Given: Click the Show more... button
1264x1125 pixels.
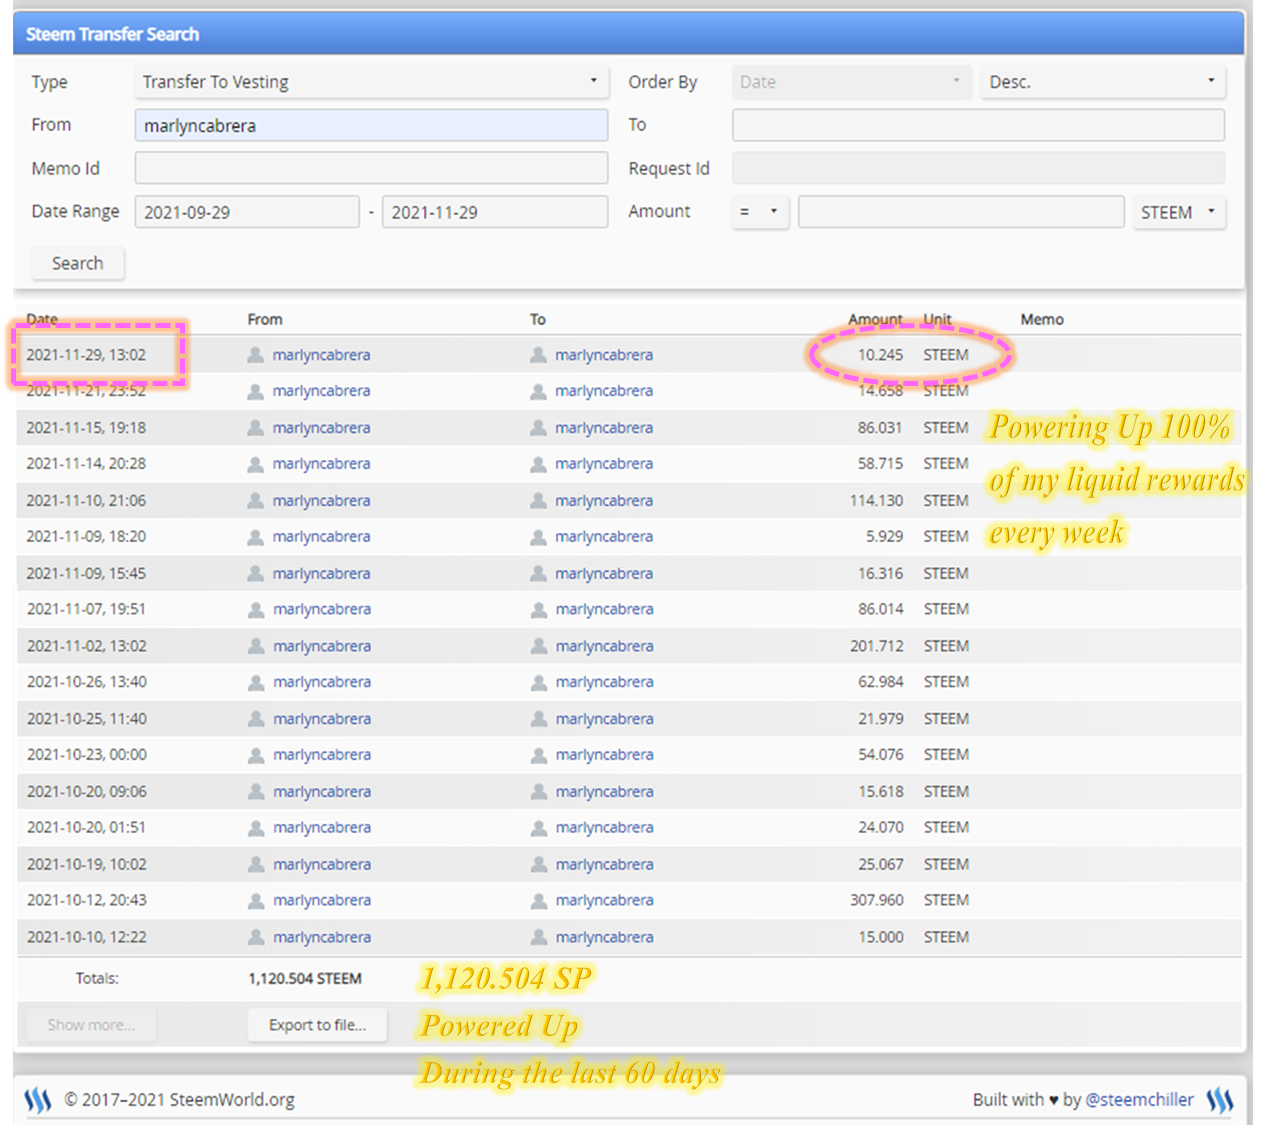Looking at the screenshot, I should click(x=91, y=1025).
